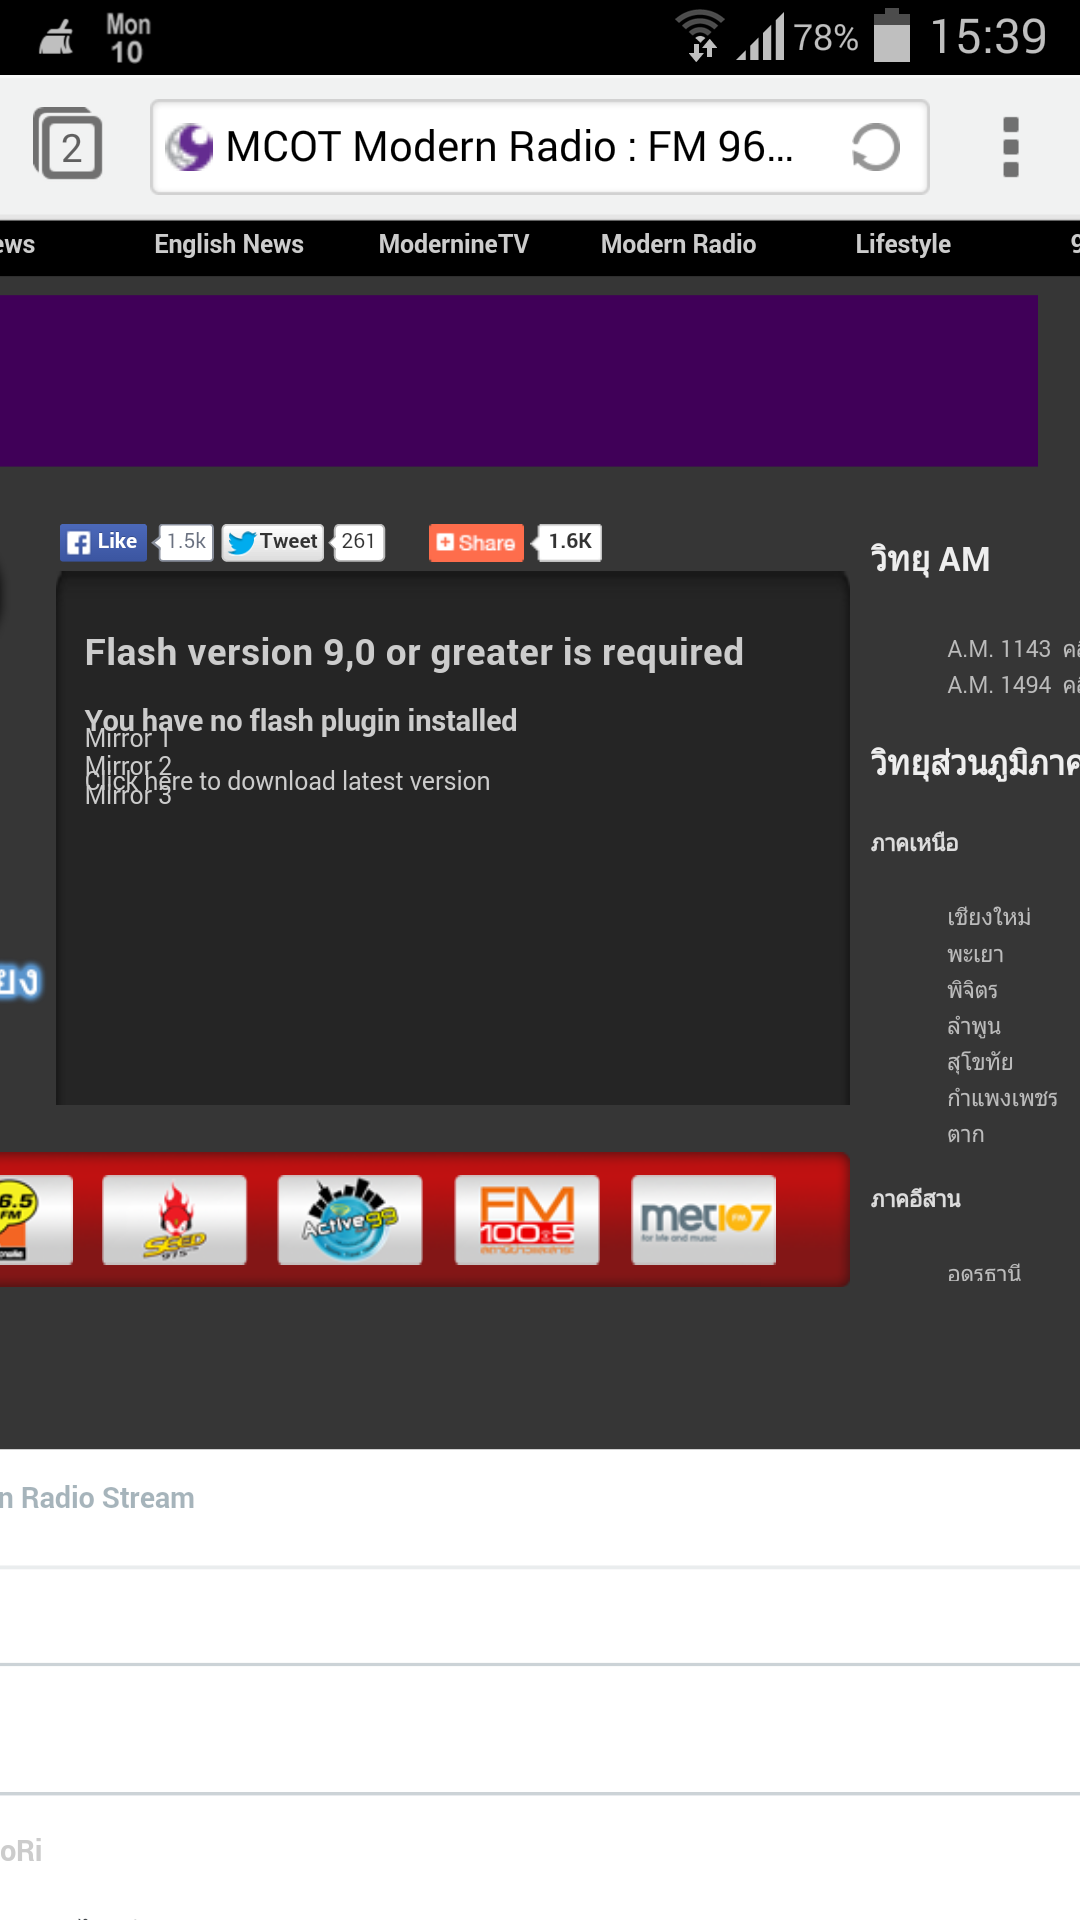Choose the Mirror 3 stream link
The width and height of the screenshot is (1080, 1920).
point(128,797)
